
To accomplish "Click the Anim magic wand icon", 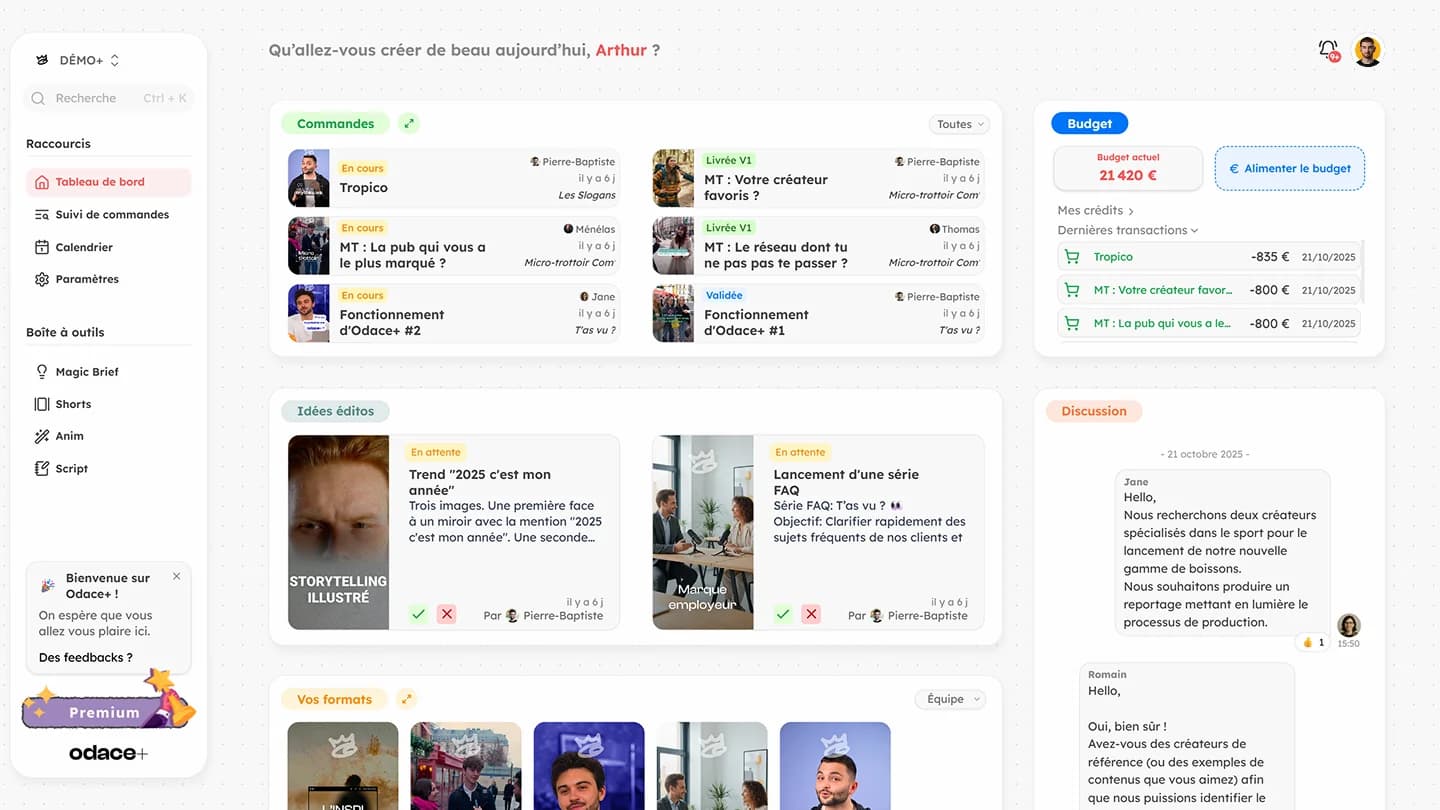I will pos(41,436).
